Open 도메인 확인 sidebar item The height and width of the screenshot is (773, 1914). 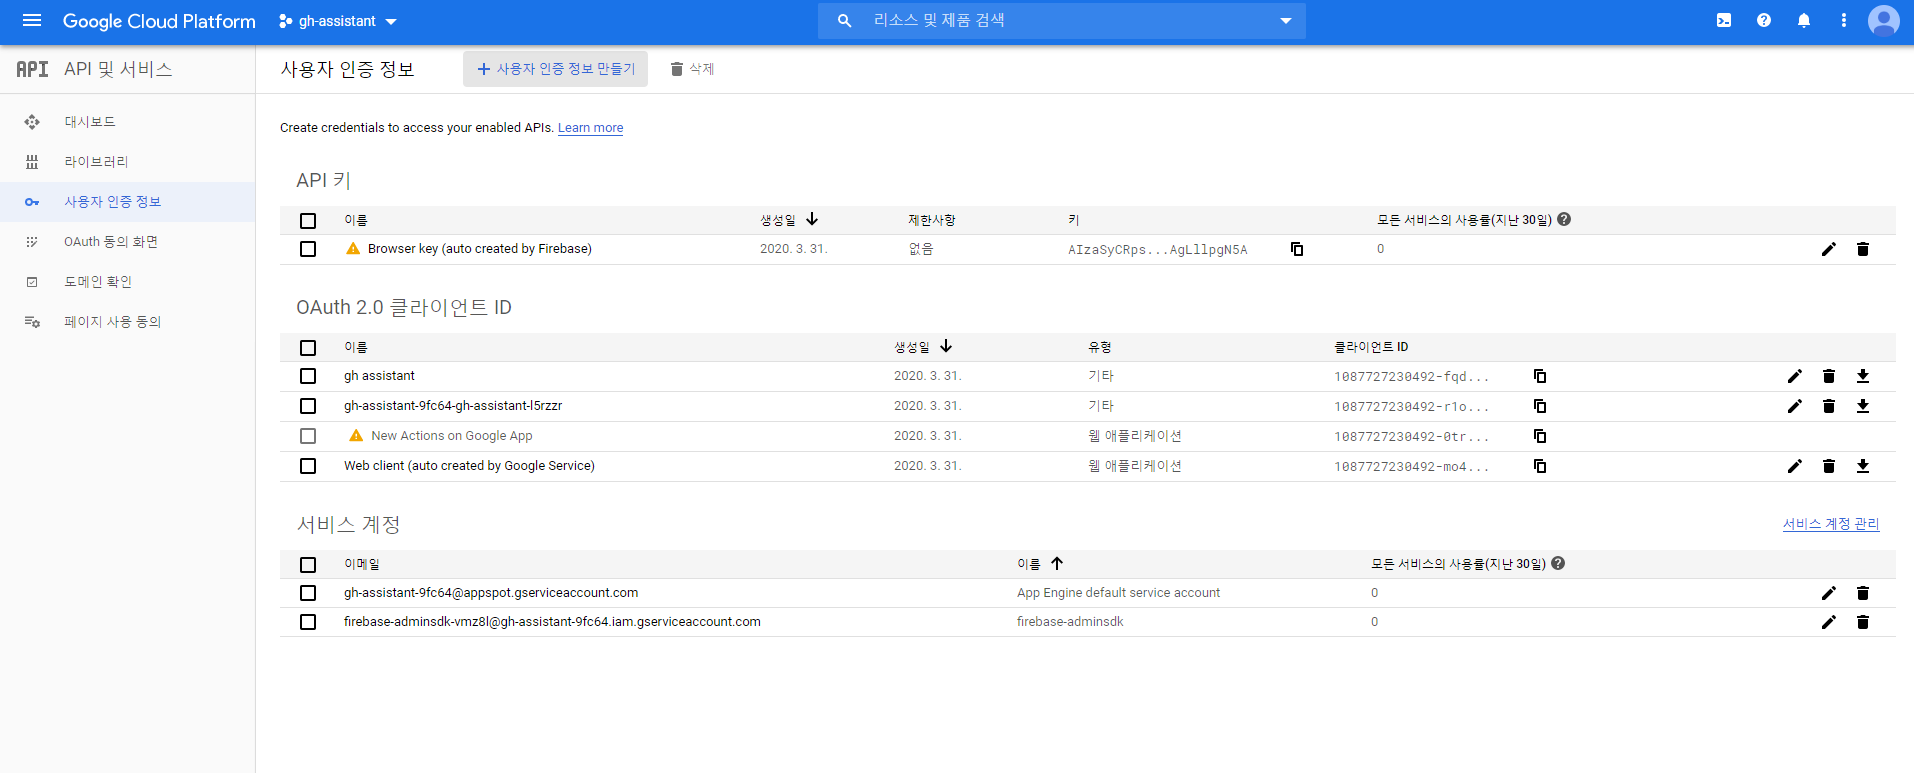(x=127, y=282)
